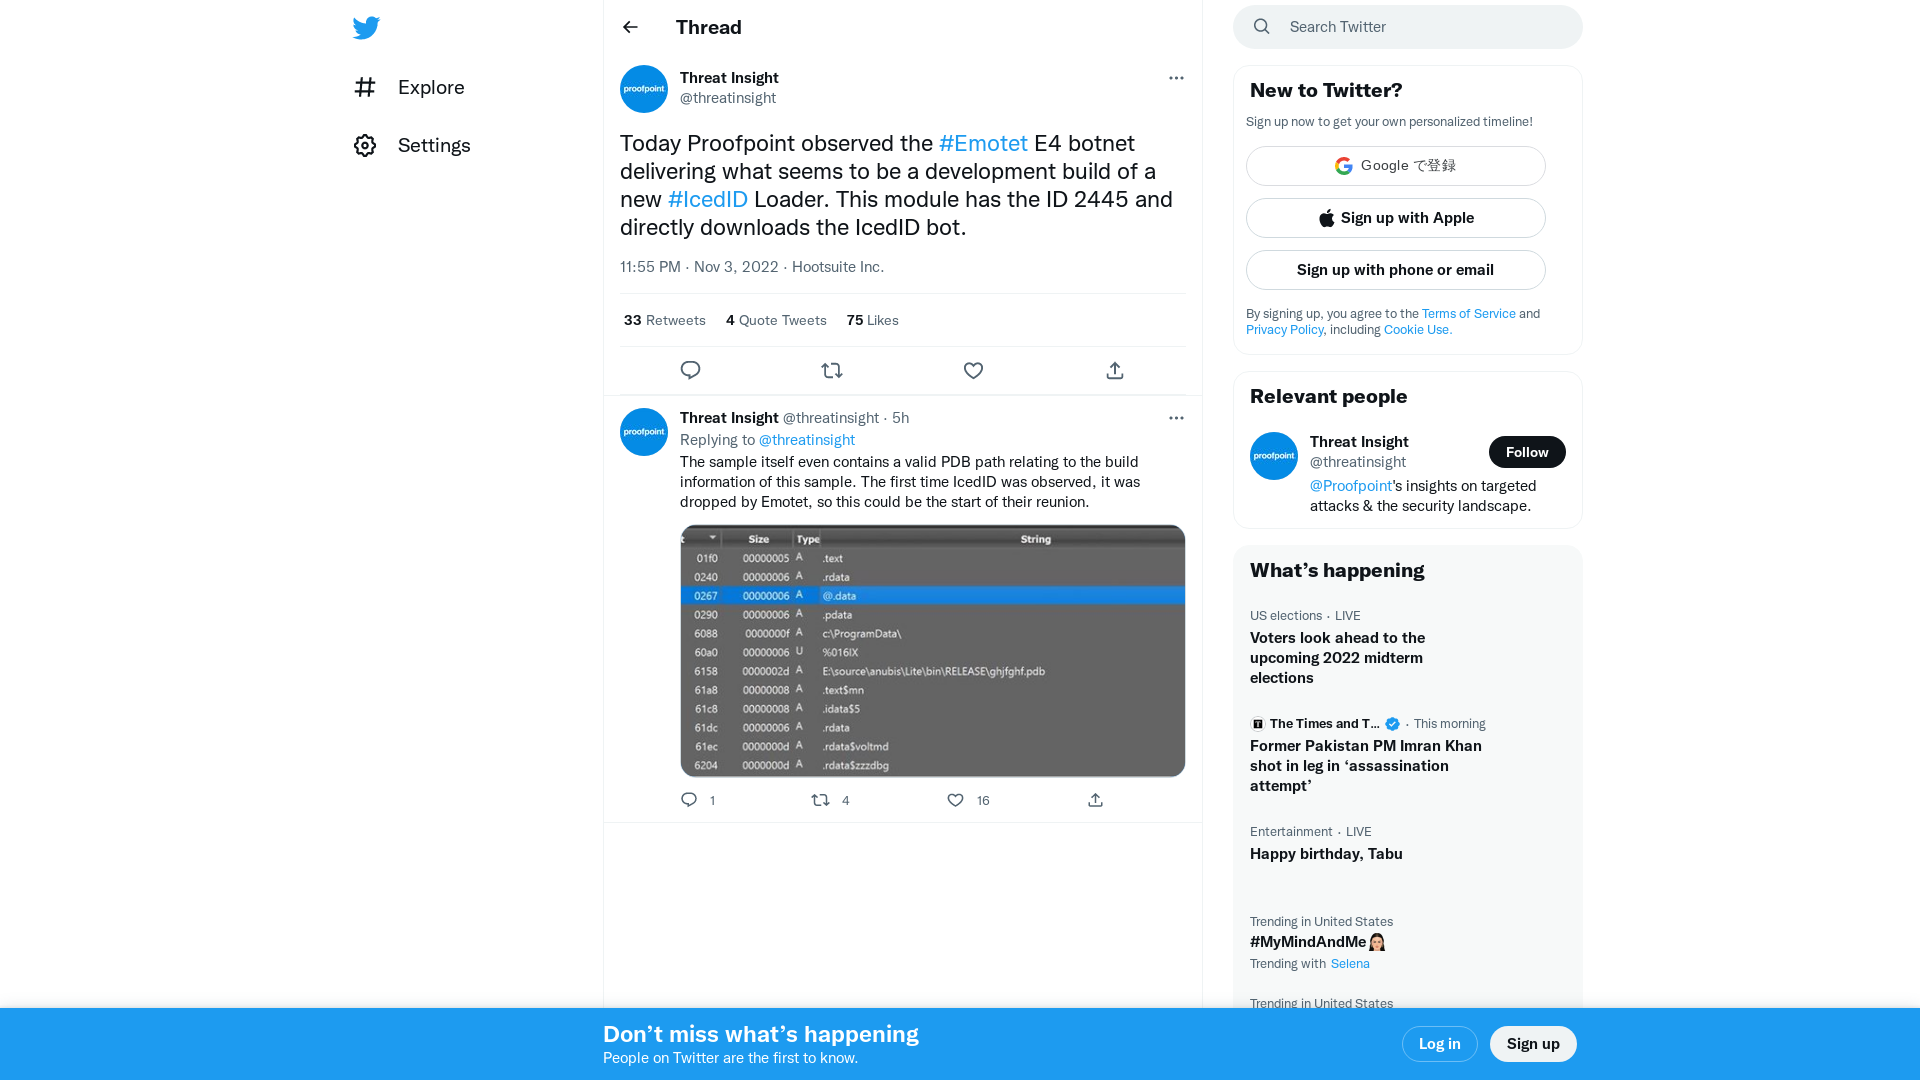Click the reply bubble icon on the Emotet tweet
The width and height of the screenshot is (1920, 1080).
690,370
